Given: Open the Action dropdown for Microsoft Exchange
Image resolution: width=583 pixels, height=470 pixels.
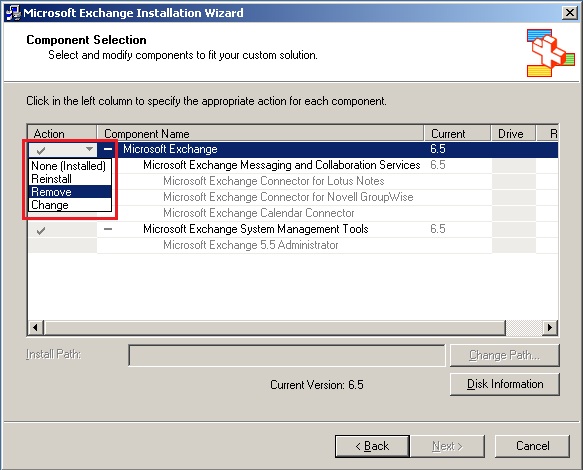Looking at the screenshot, I should point(89,149).
